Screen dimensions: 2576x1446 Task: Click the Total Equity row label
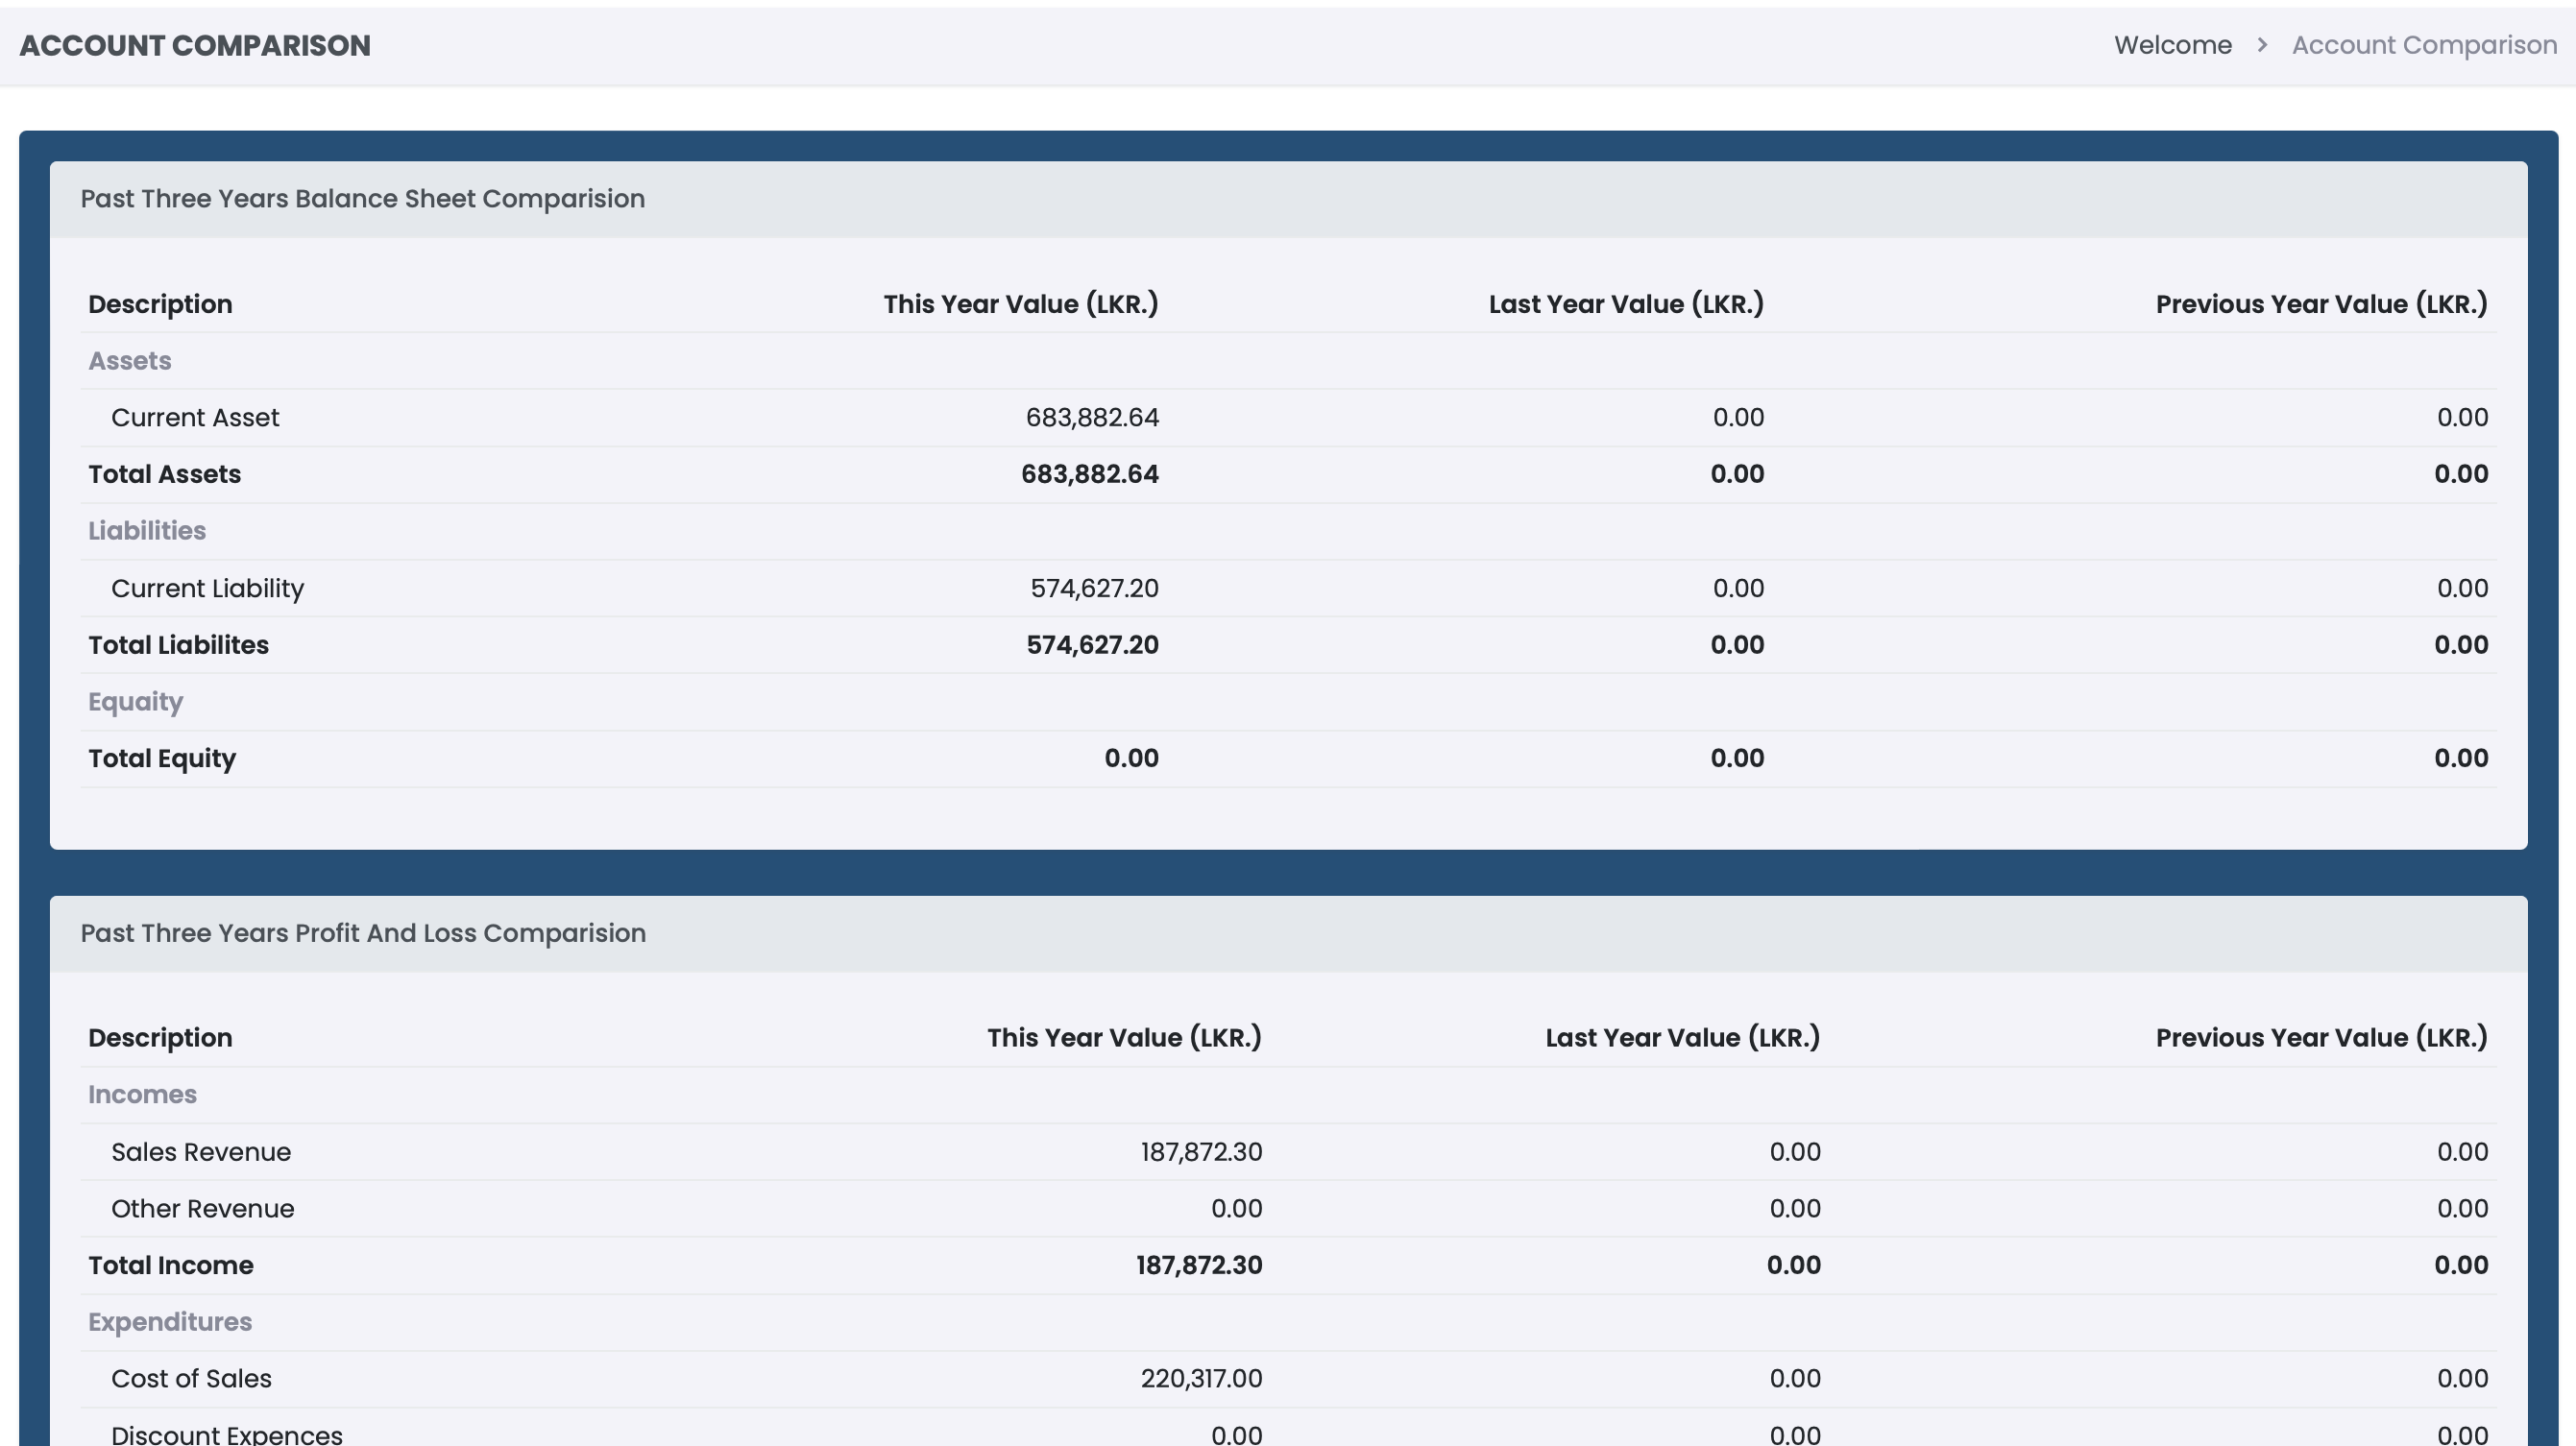162,758
